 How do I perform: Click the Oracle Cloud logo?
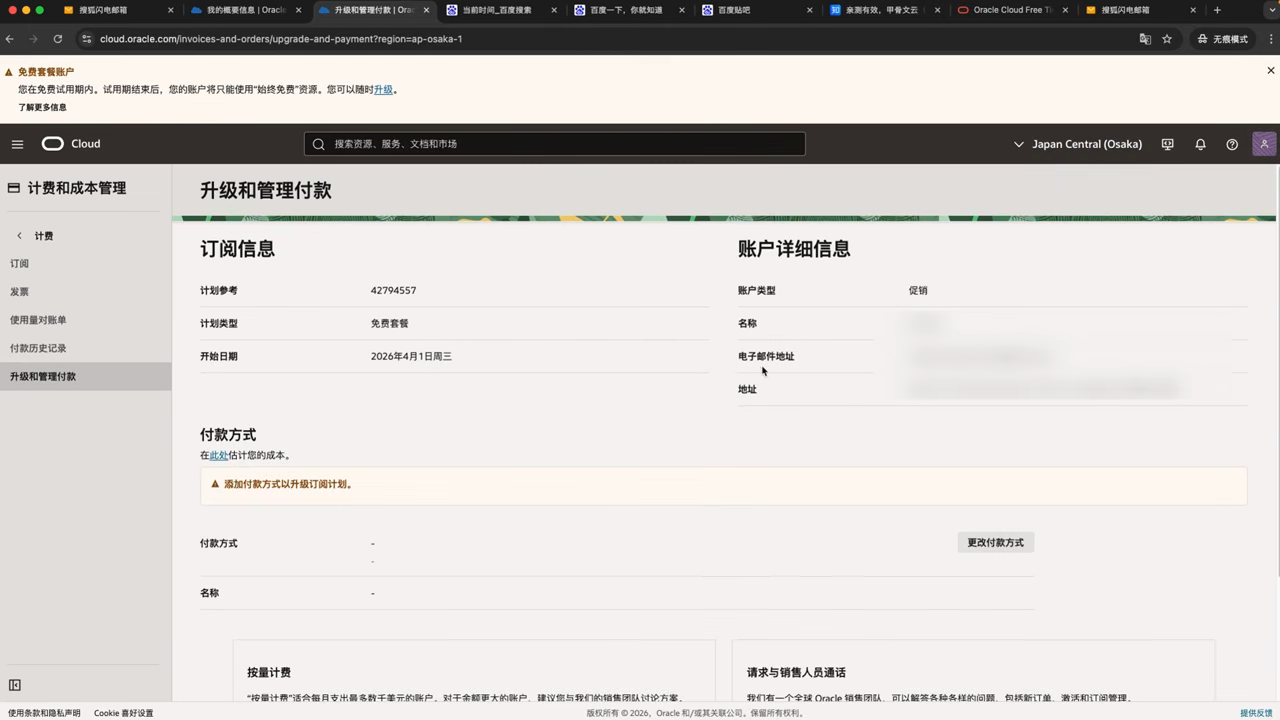point(71,144)
